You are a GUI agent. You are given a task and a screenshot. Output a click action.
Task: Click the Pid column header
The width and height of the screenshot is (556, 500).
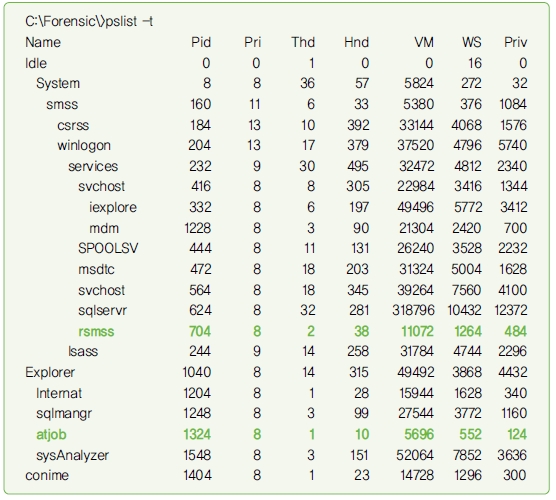tap(201, 42)
